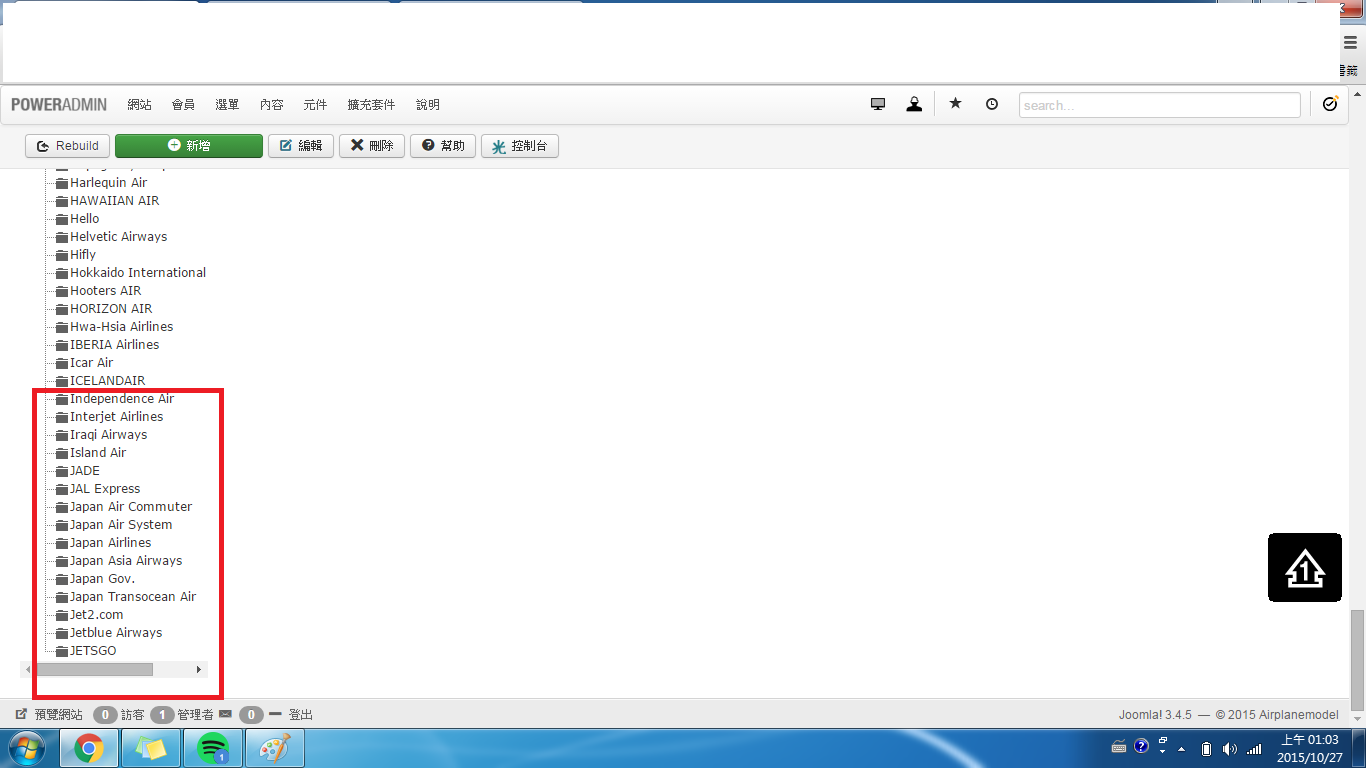Screen dimensions: 1366x768
Task: Click the network signal icon in tray
Action: point(1254,748)
